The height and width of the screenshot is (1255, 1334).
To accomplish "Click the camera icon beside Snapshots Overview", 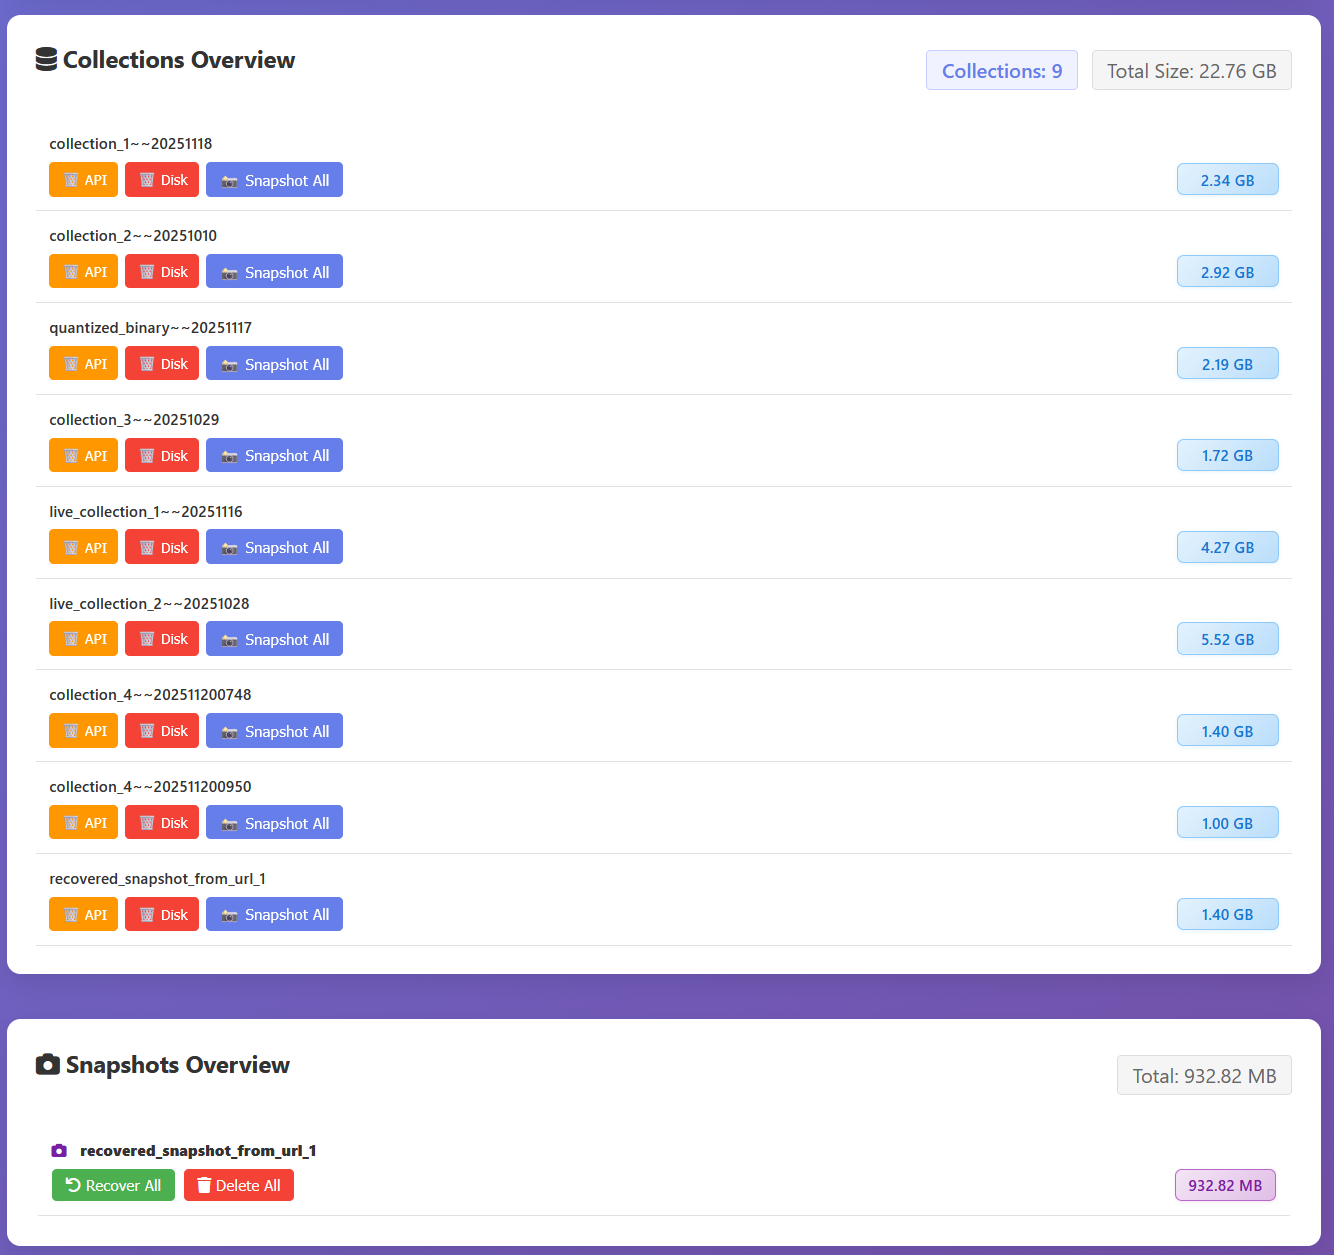I will (47, 1065).
